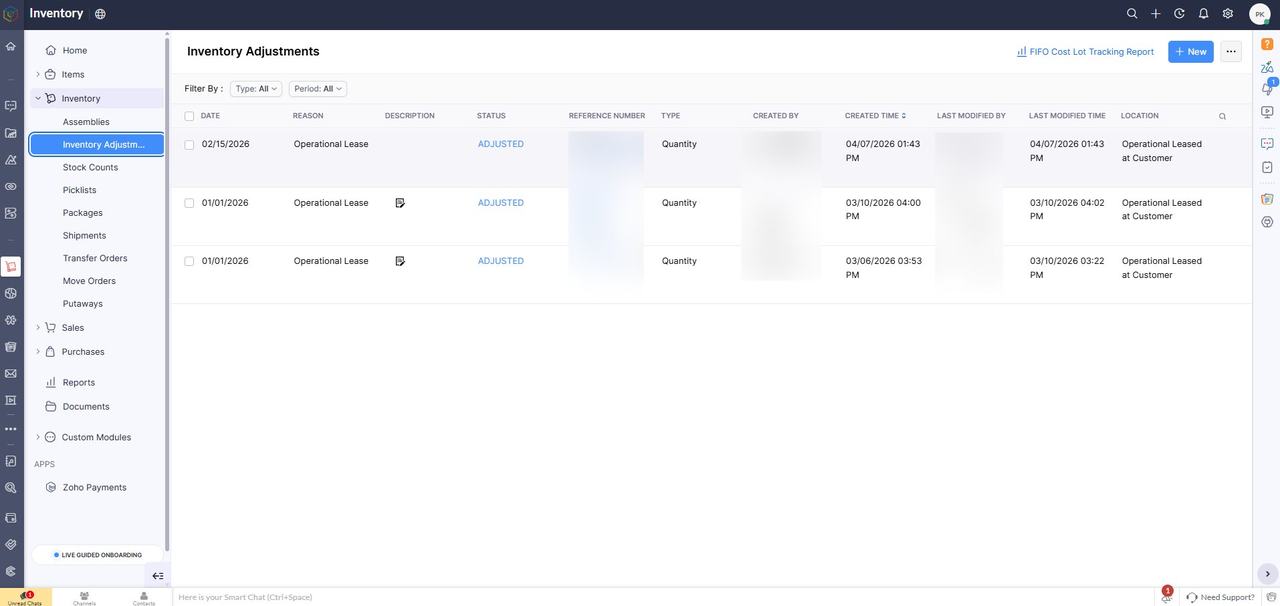Open Documents in the sidebar
This screenshot has width=1280, height=606.
point(86,406)
